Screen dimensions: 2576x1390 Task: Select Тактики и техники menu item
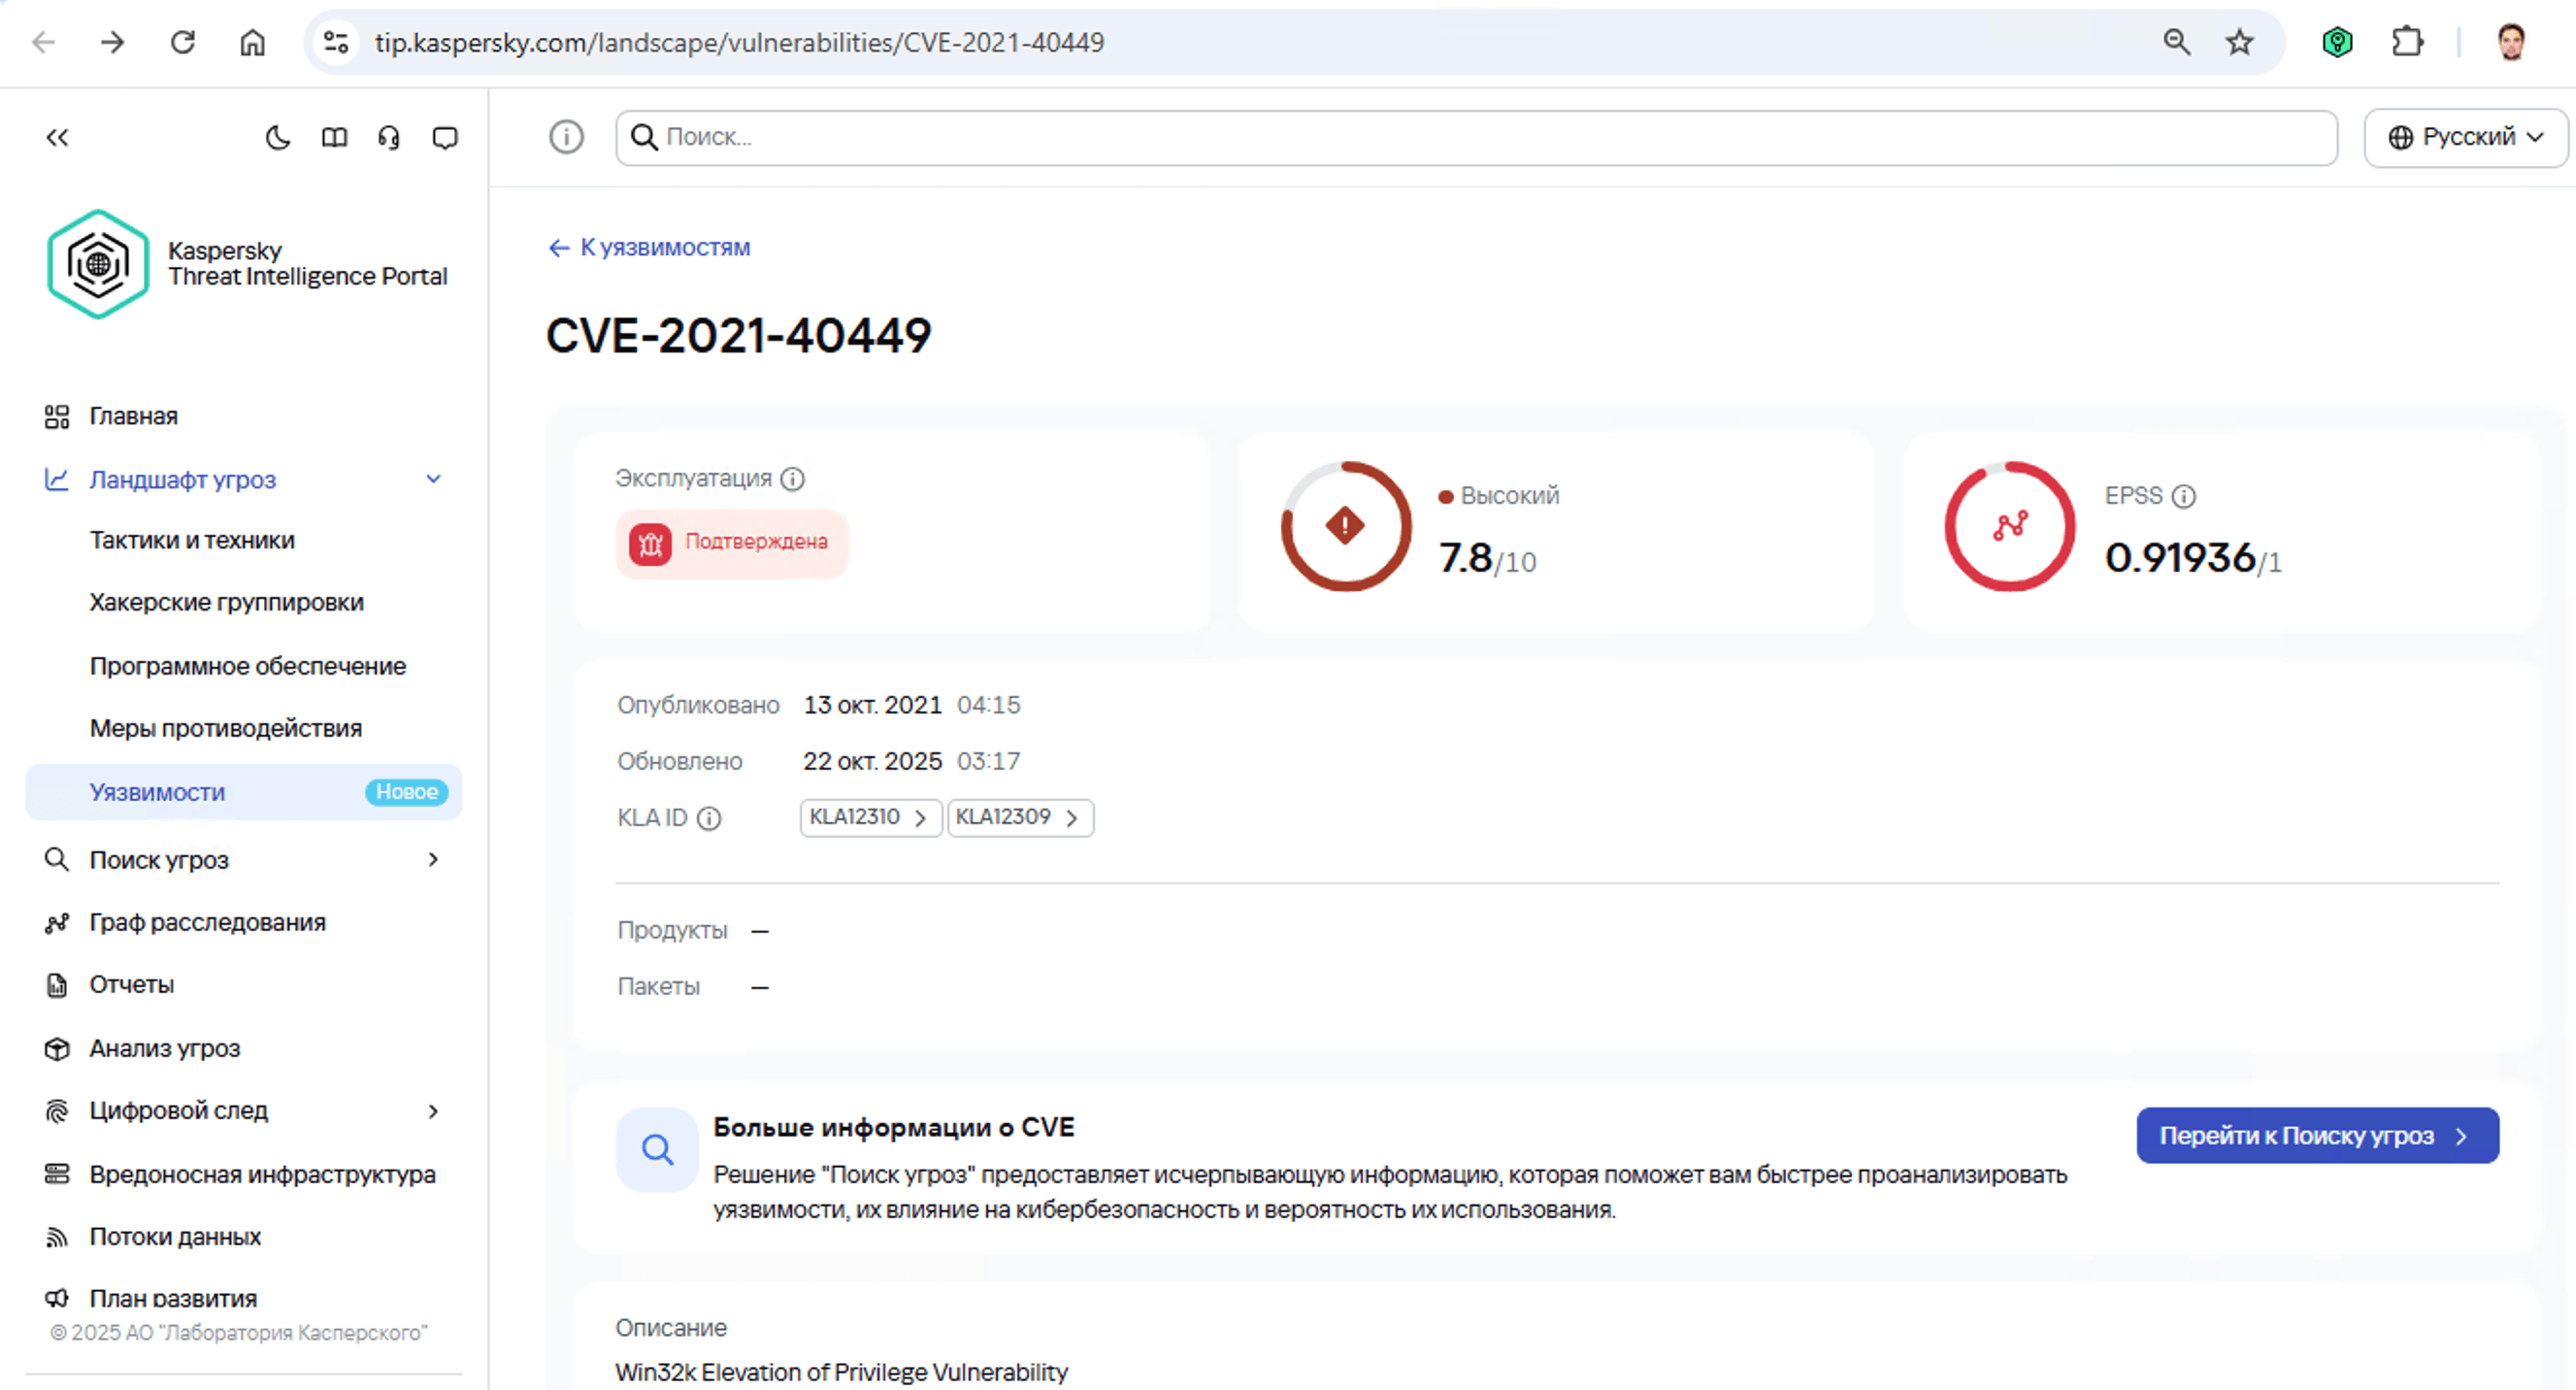click(x=192, y=540)
